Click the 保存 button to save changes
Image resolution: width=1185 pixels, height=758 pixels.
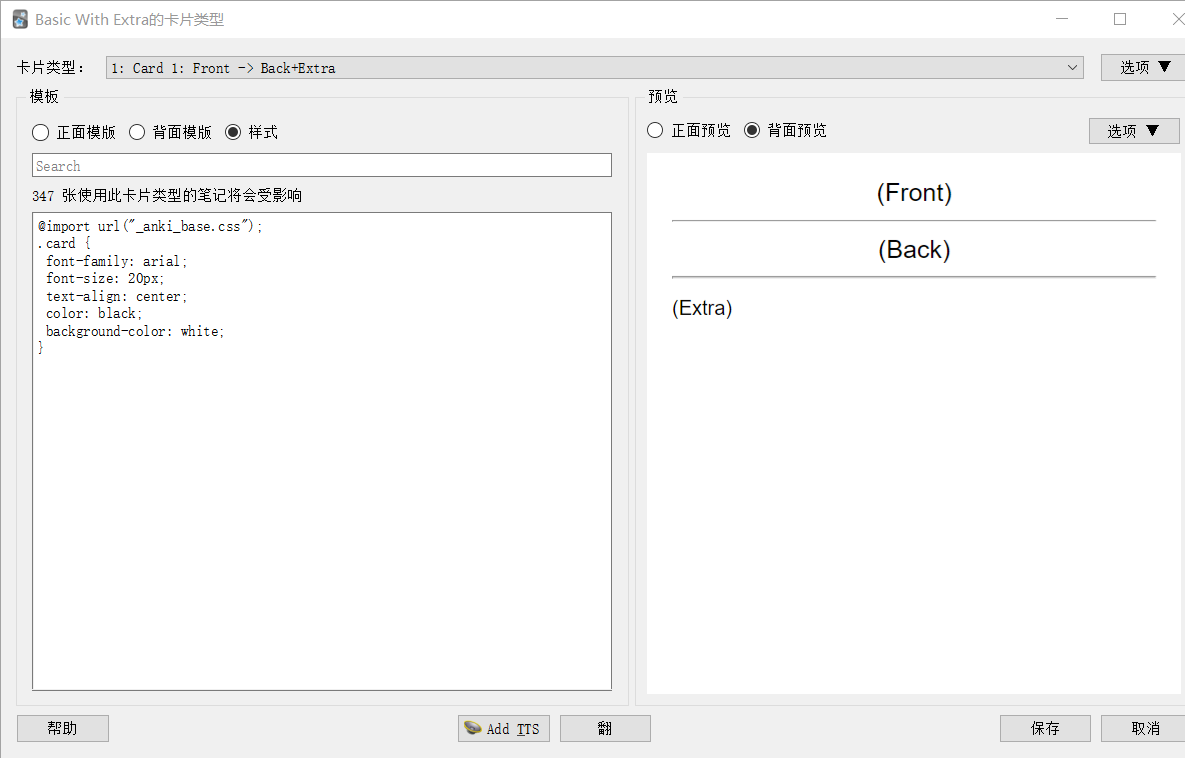pos(1045,728)
